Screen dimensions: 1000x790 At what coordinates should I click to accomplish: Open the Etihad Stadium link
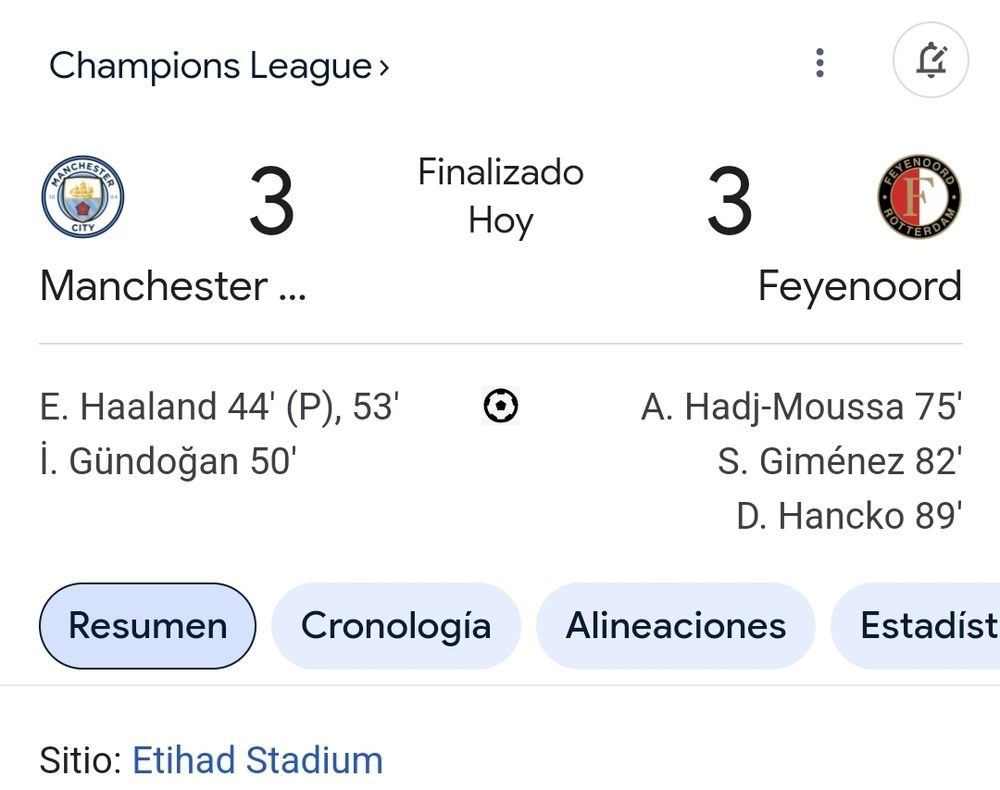pos(257,760)
